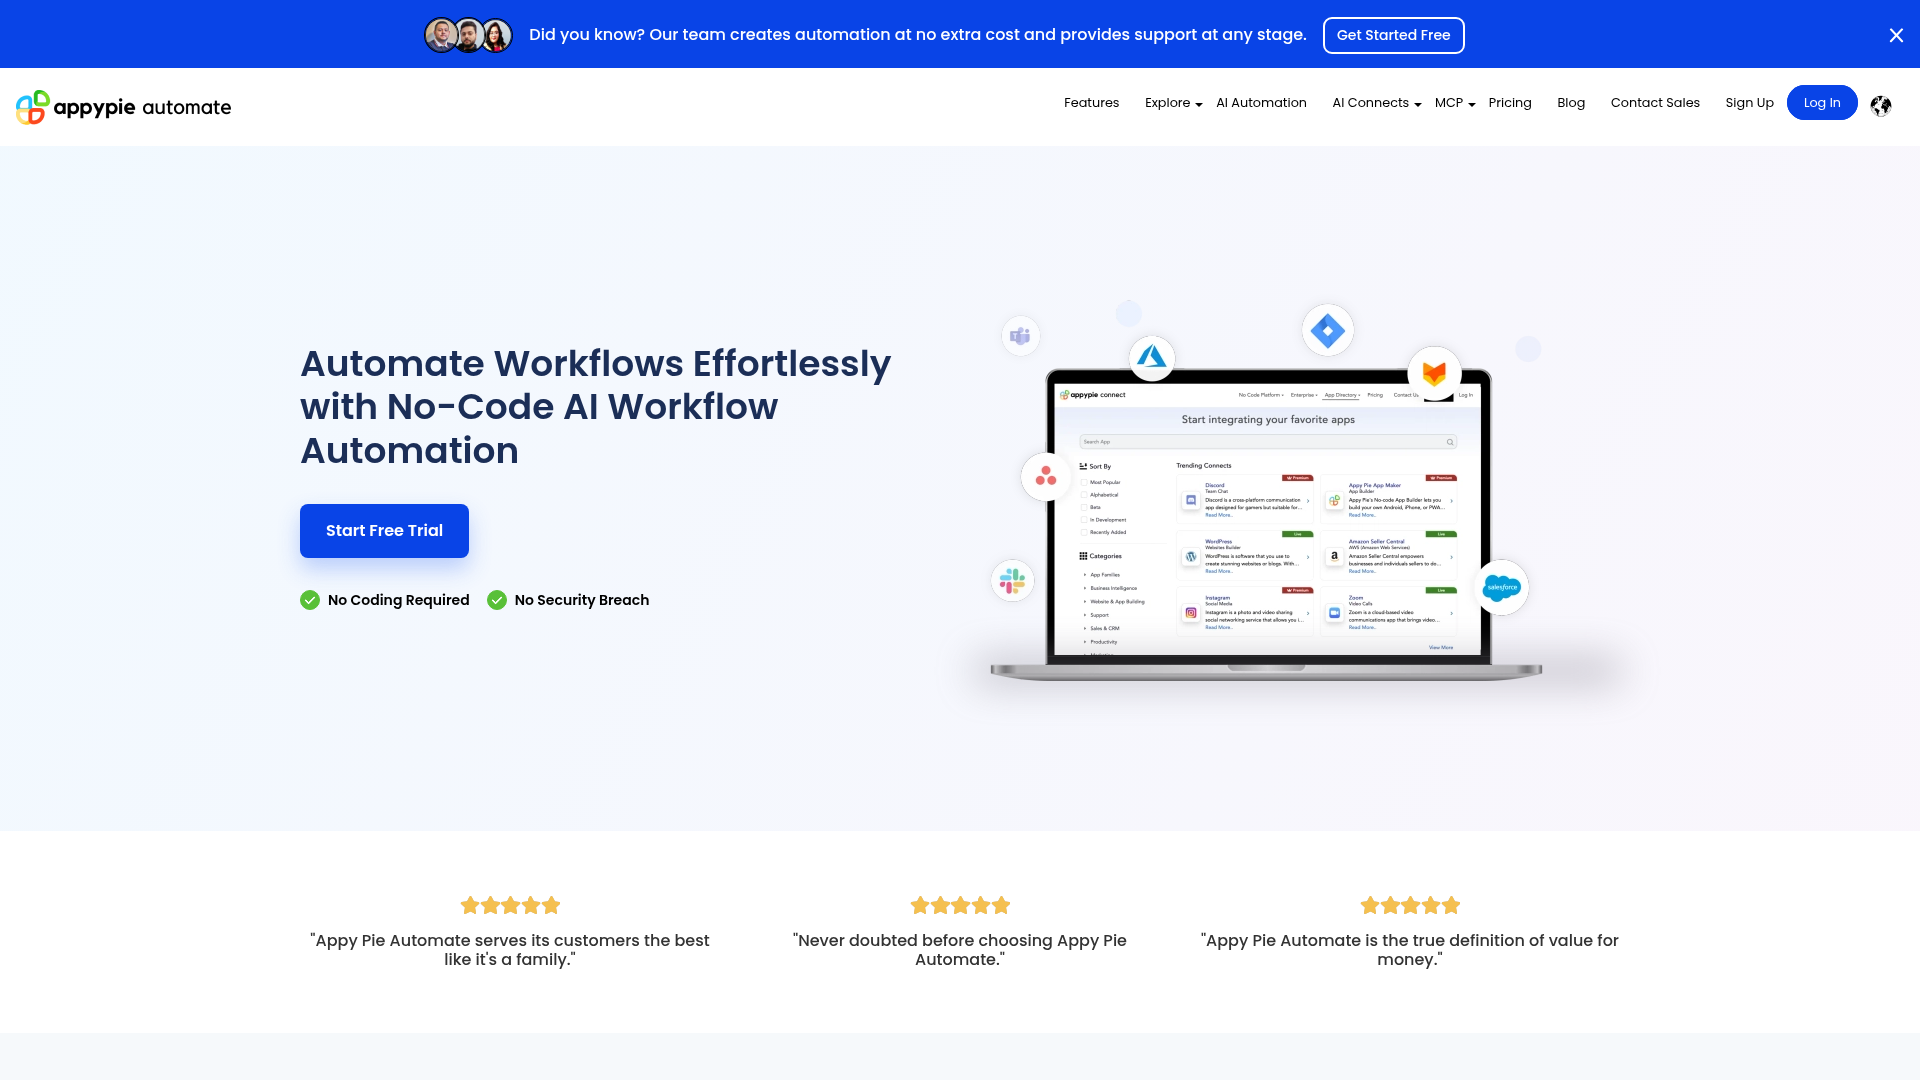Screen dimensions: 1920x1080
Task: Click the Salesforce icon near the laptop
Action: [1501, 587]
